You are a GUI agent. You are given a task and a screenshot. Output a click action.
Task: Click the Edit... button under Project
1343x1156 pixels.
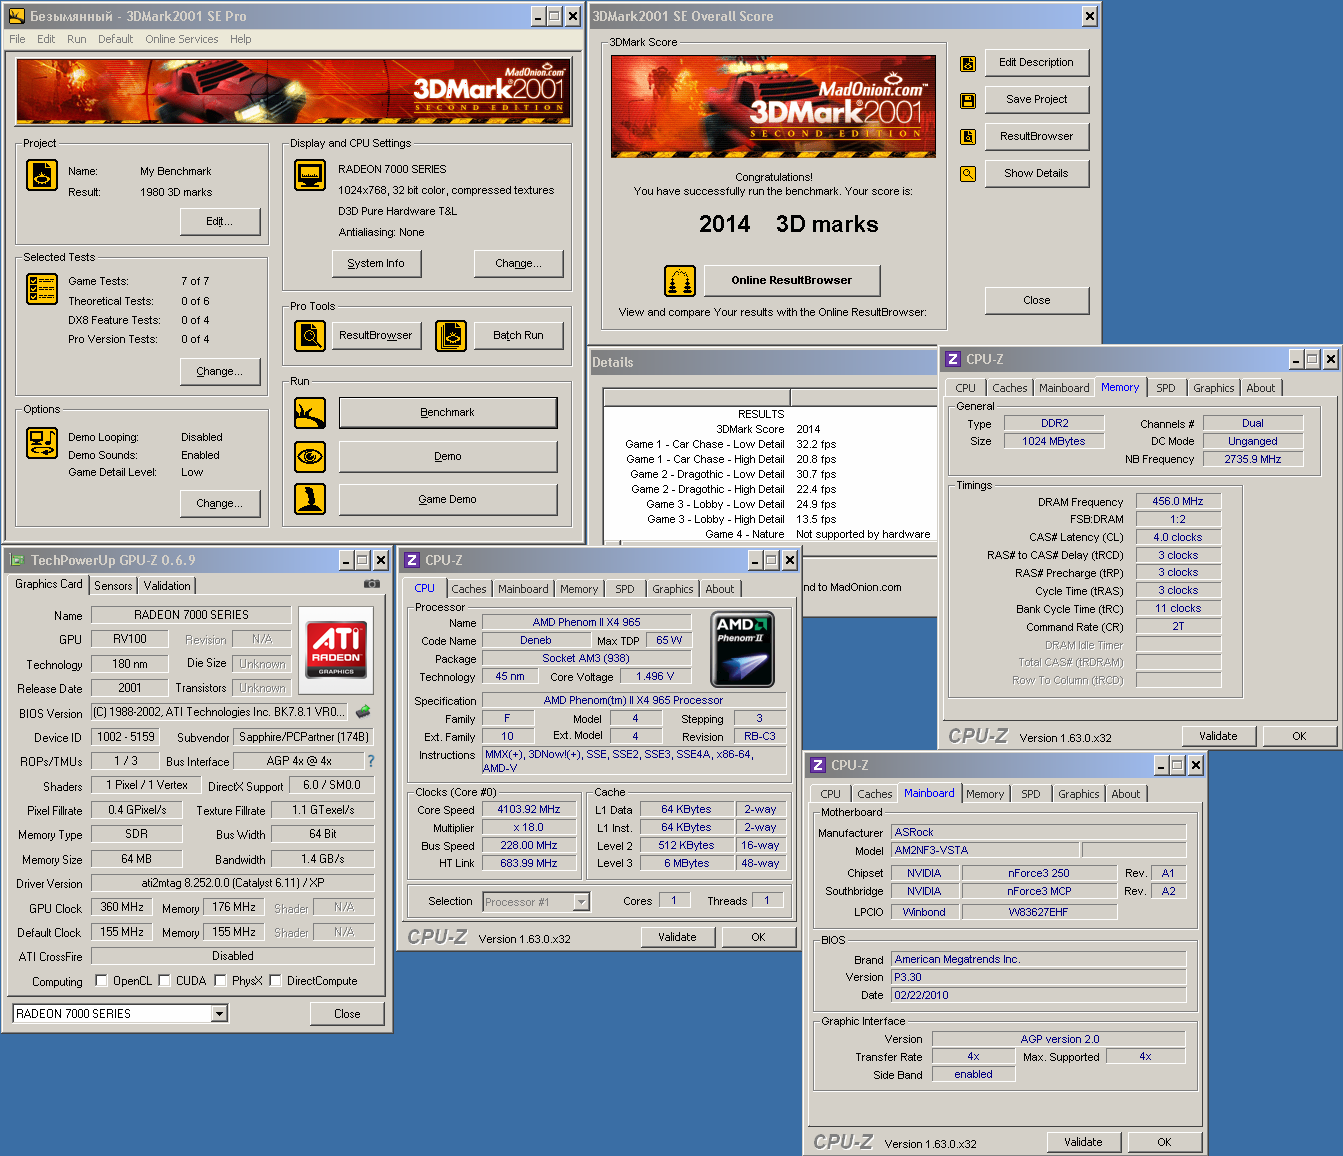[x=220, y=221]
